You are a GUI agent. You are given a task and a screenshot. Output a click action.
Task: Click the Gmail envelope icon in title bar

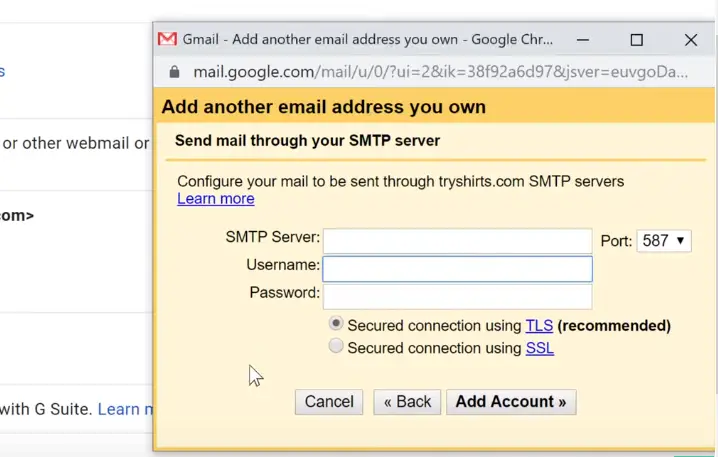click(x=167, y=39)
